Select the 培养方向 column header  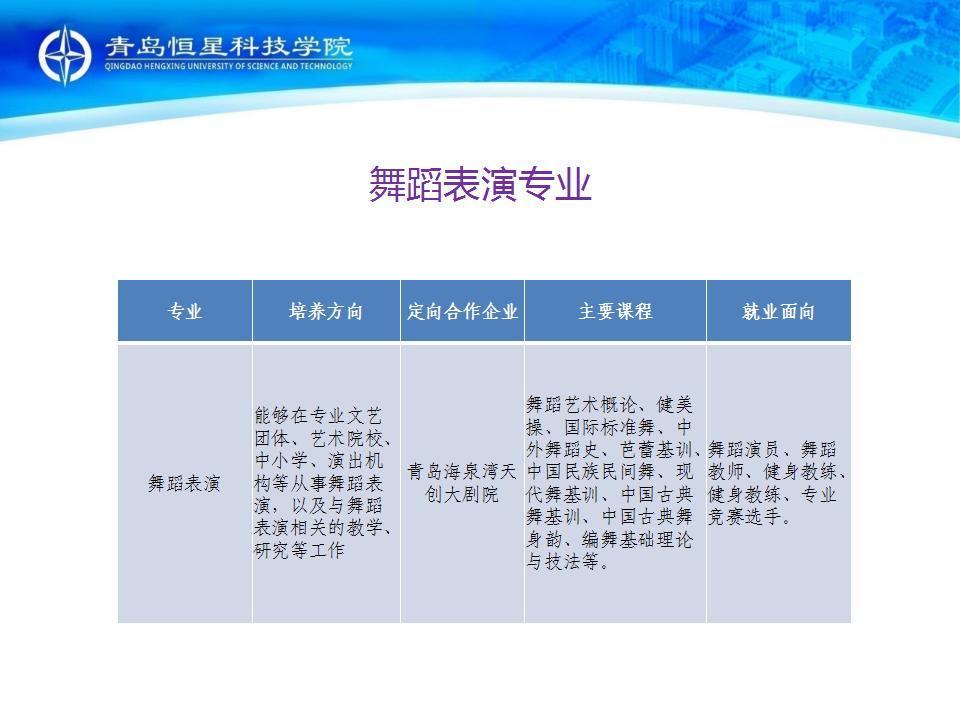(x=326, y=311)
